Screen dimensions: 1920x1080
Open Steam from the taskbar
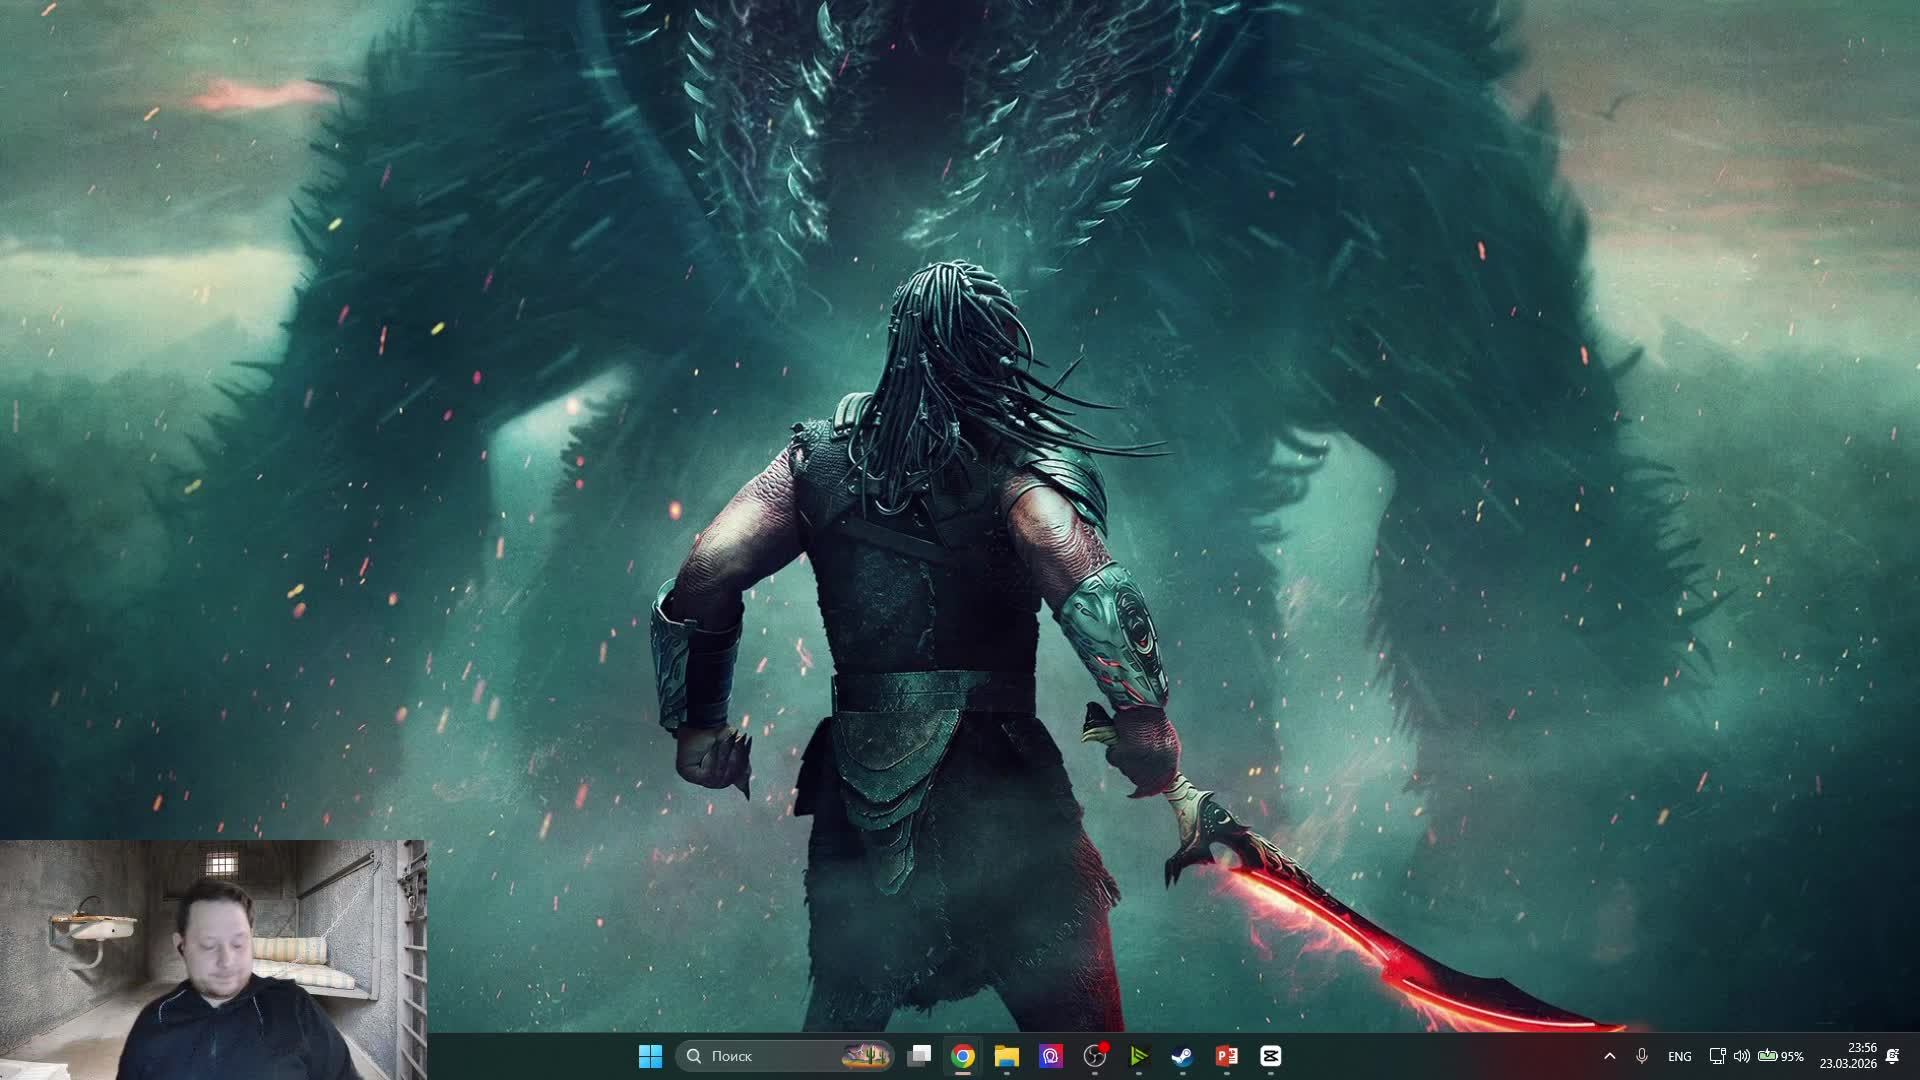pos(1183,1056)
